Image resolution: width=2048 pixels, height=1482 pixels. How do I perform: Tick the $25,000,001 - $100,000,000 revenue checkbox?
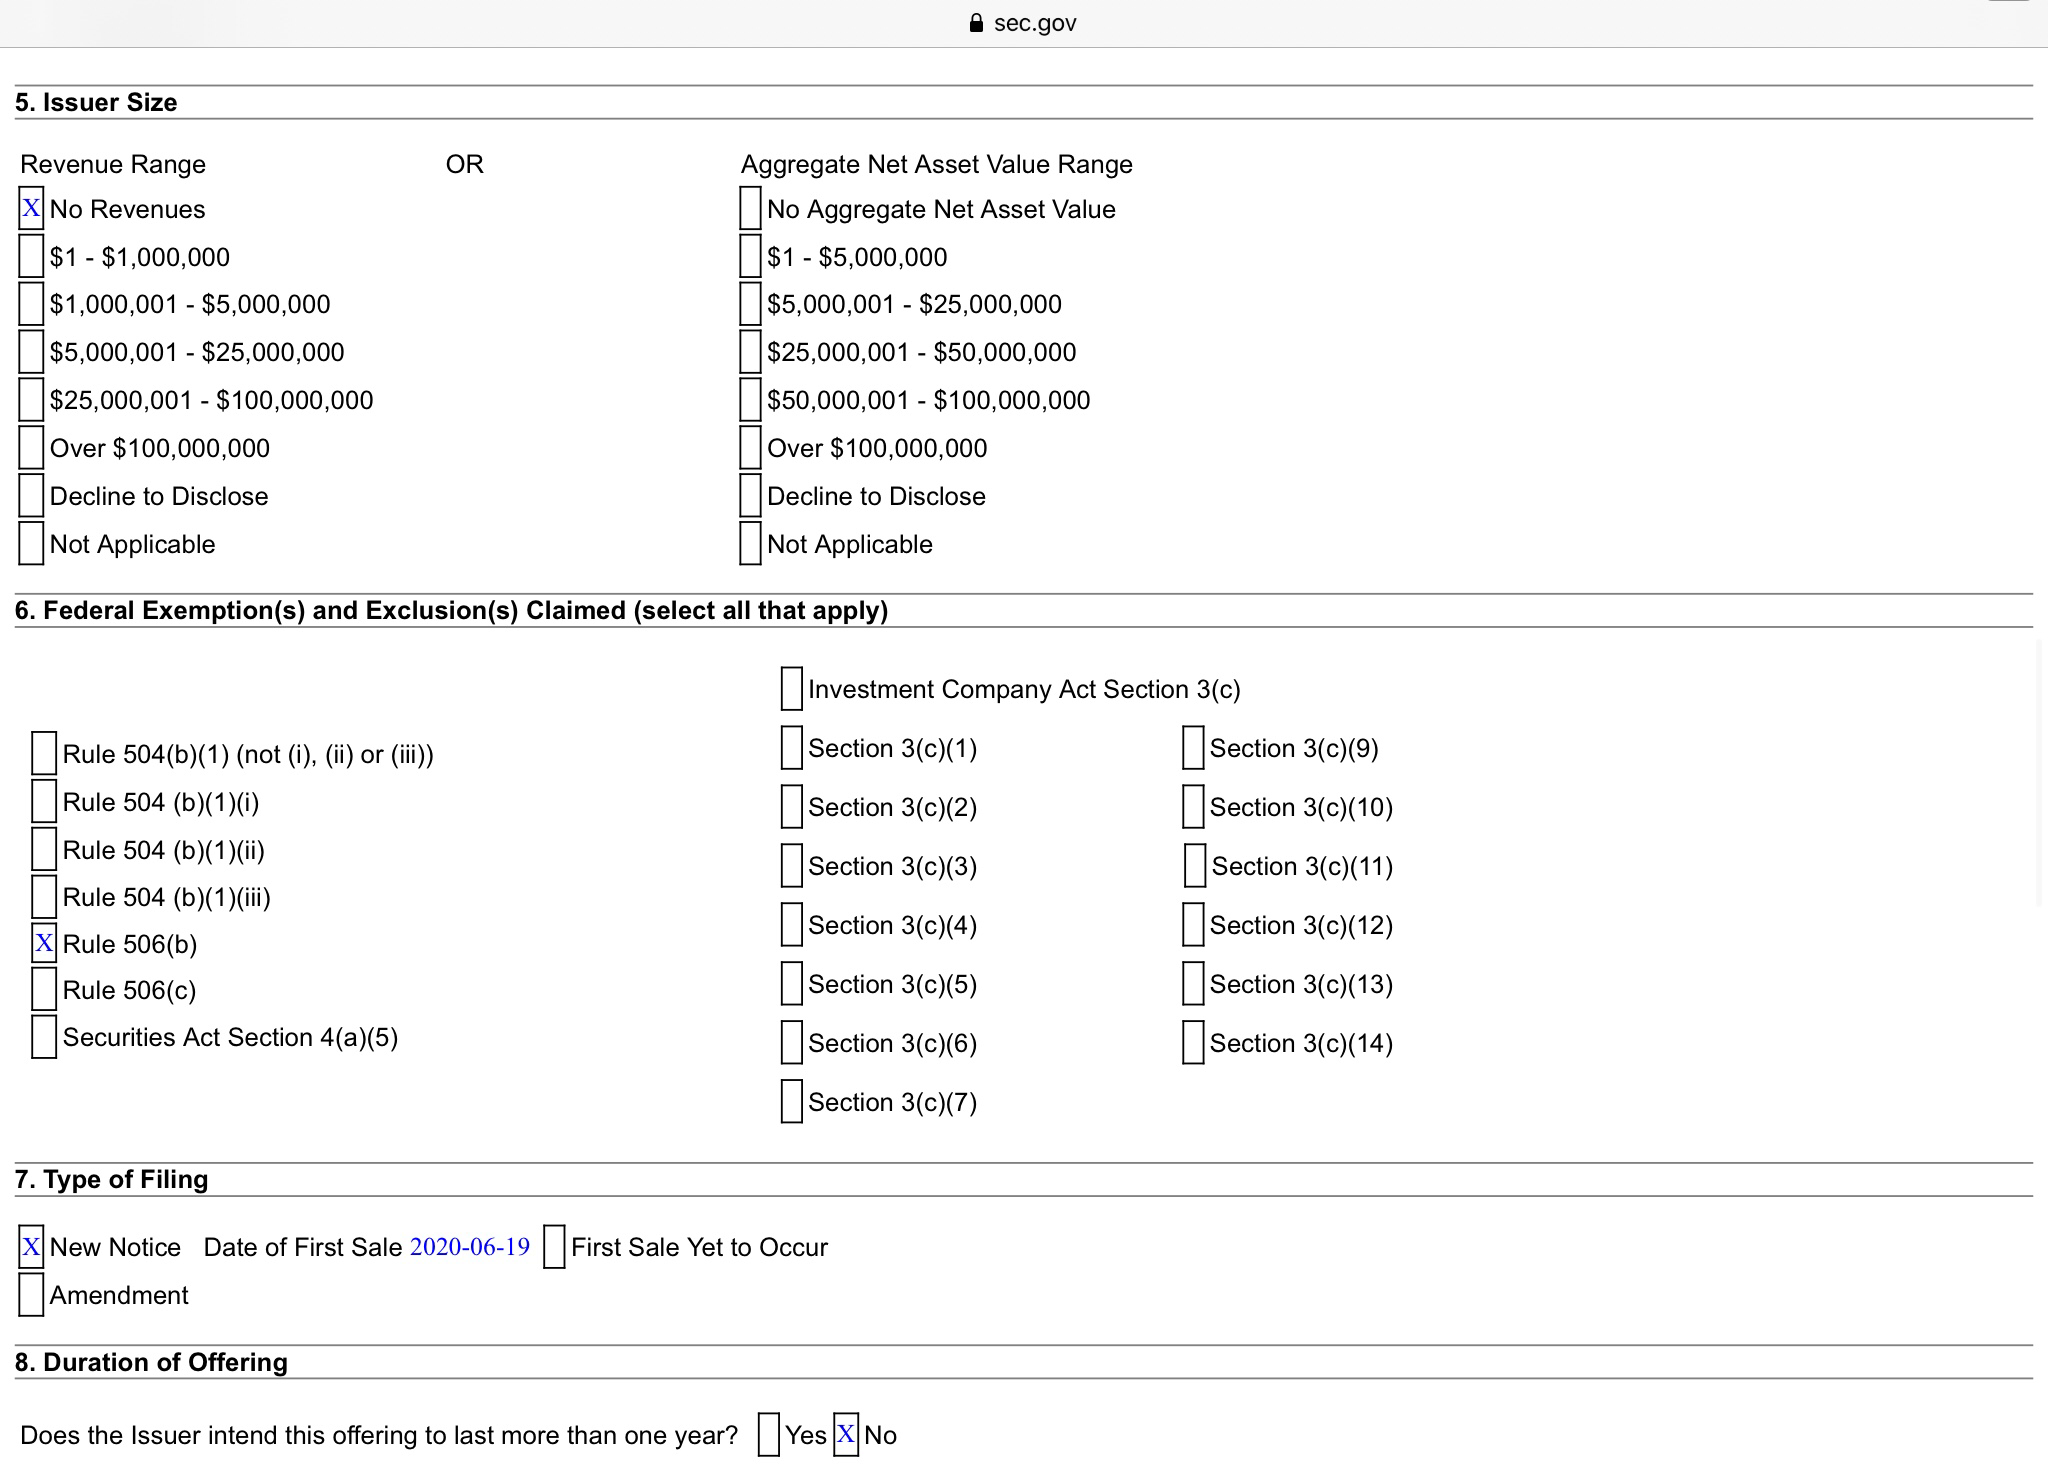pos(31,399)
